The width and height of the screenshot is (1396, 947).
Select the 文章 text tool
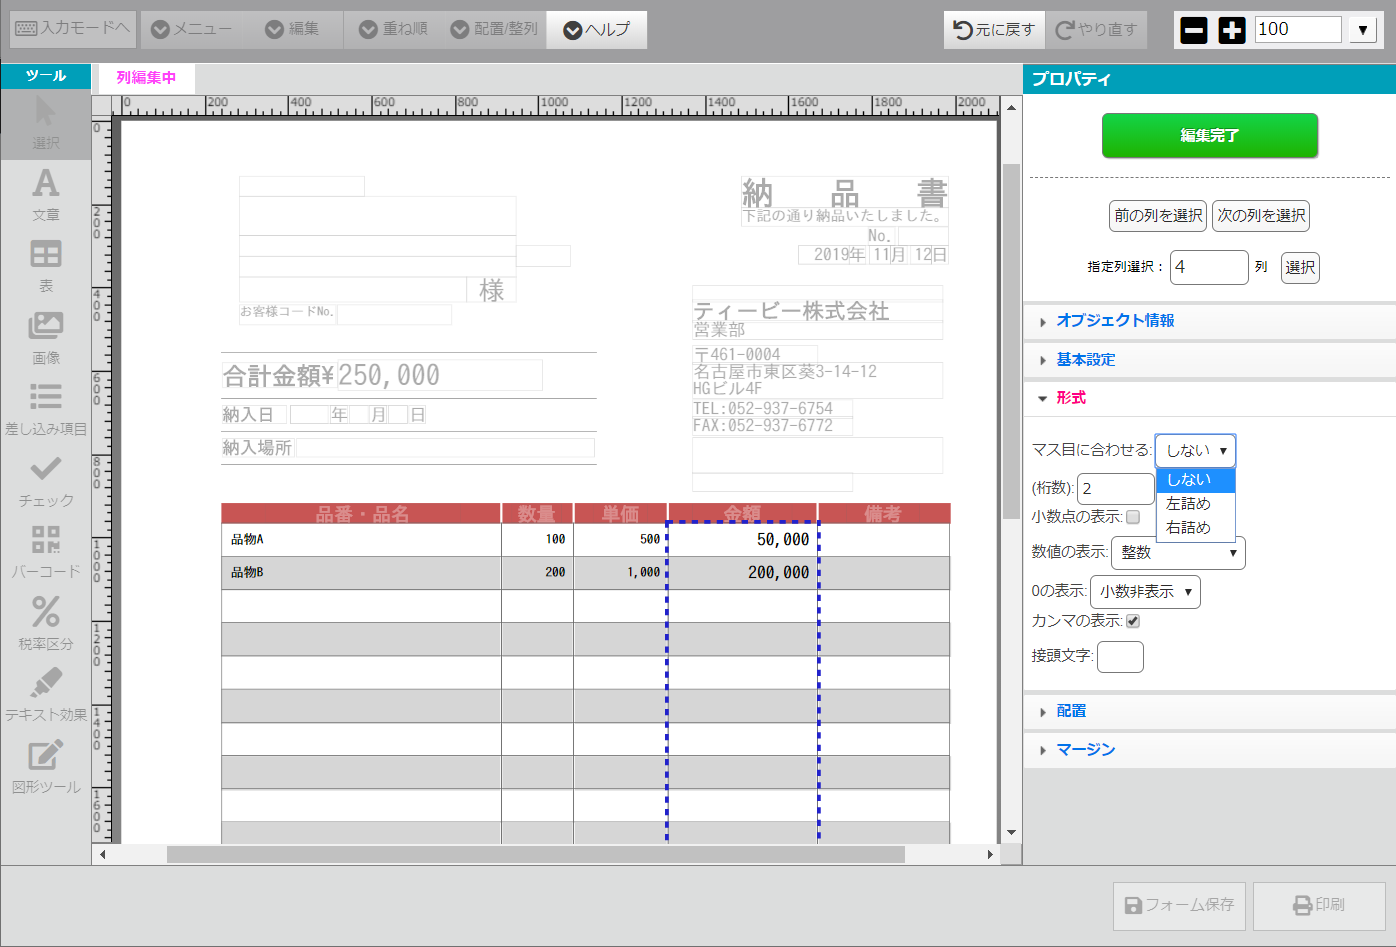[x=46, y=194]
